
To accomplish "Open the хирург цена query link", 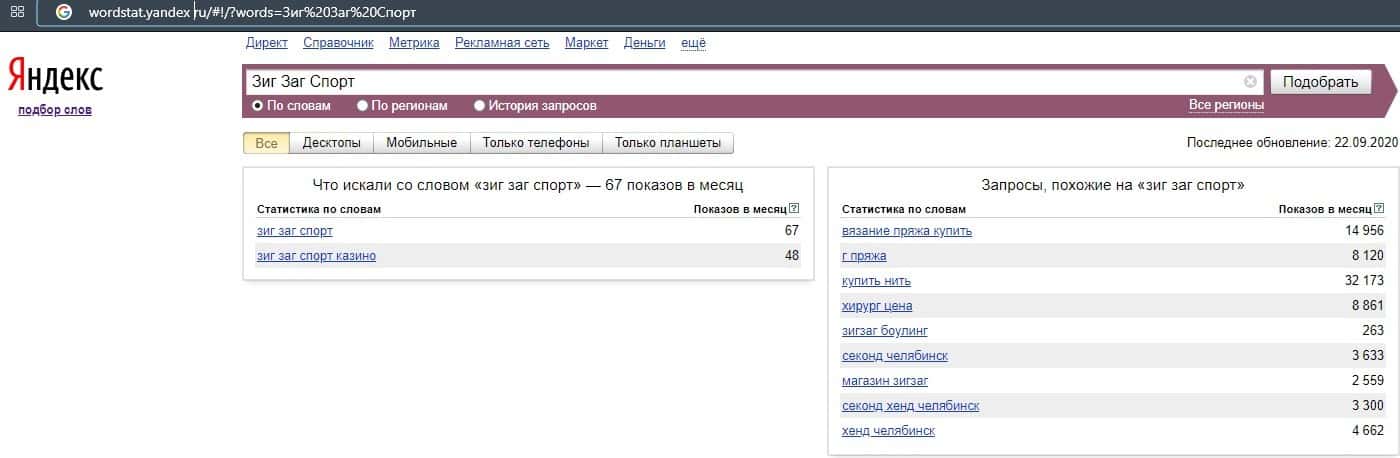I will [877, 306].
